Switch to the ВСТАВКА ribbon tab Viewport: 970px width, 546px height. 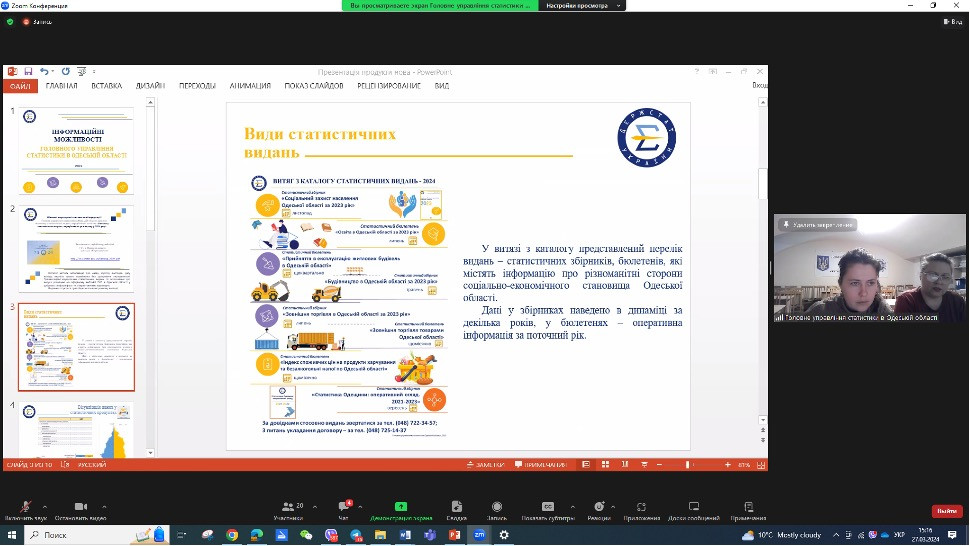(x=106, y=86)
